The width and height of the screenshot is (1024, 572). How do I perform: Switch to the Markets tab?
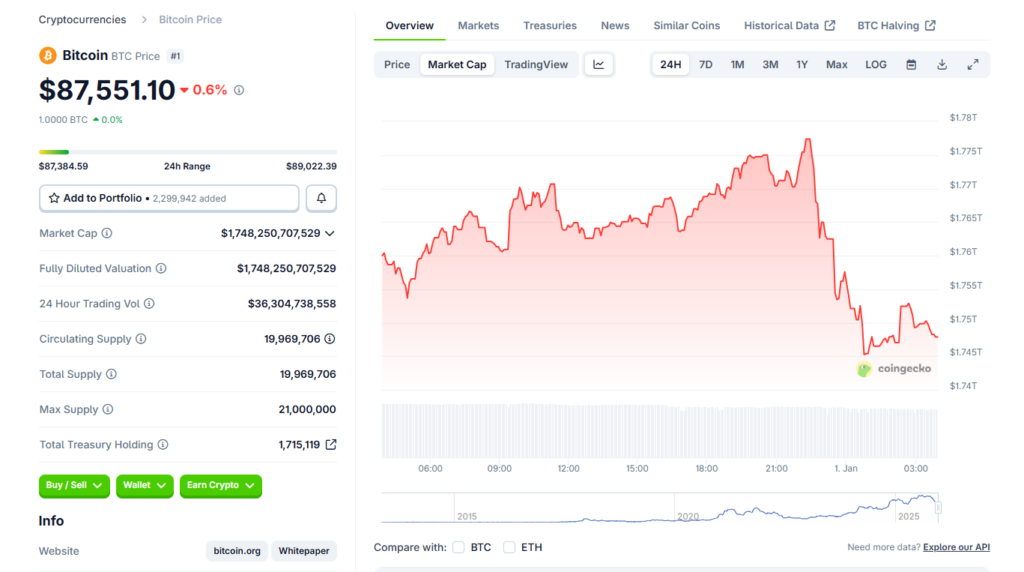point(478,26)
